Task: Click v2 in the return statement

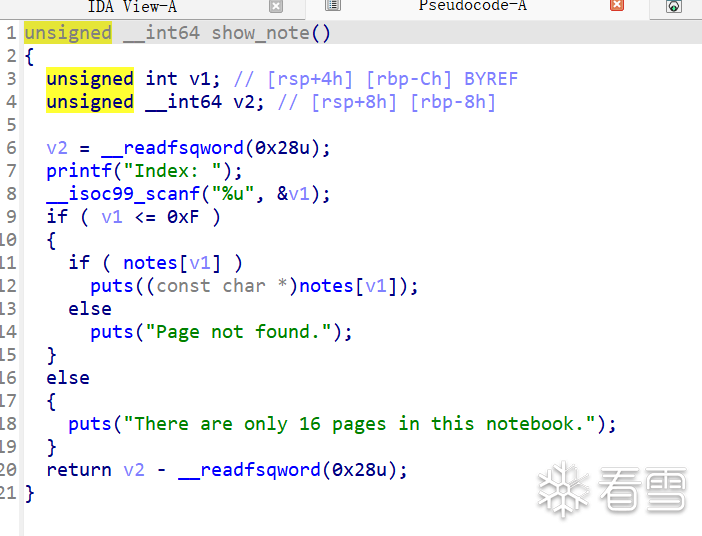Action: click(134, 470)
